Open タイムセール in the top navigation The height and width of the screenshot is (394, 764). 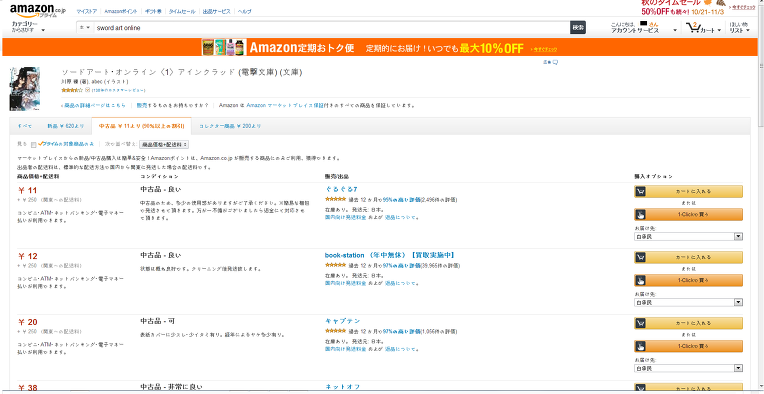pyautogui.click(x=182, y=11)
